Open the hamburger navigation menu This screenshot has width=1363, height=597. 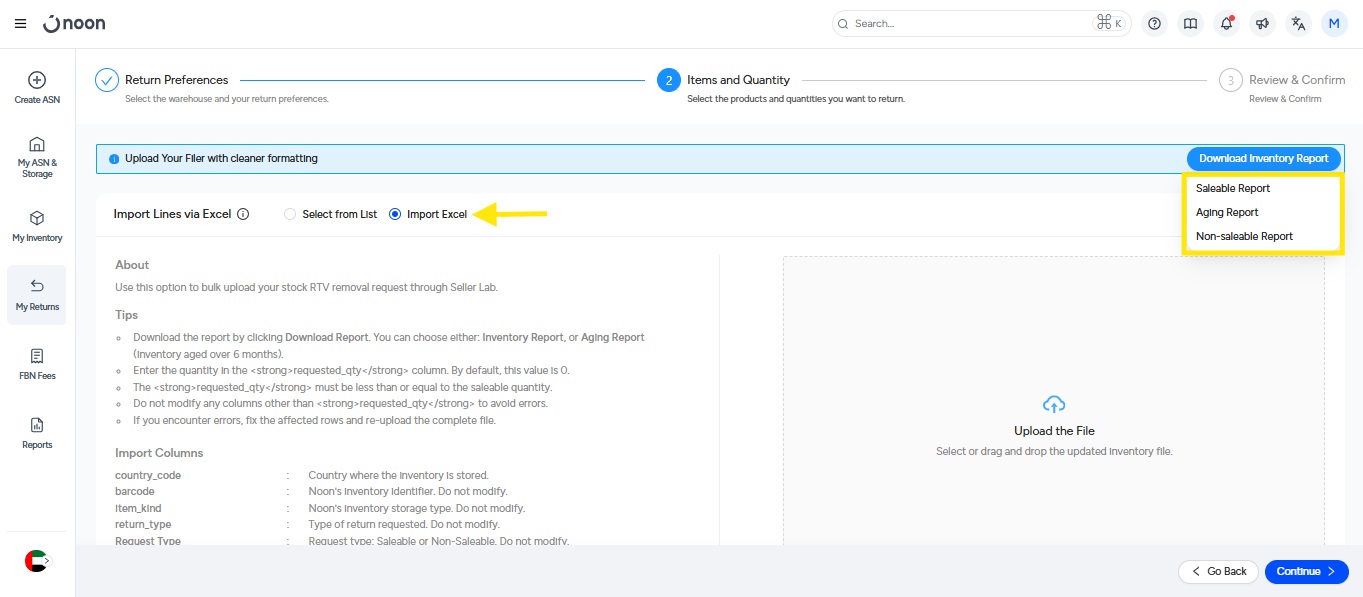point(20,23)
